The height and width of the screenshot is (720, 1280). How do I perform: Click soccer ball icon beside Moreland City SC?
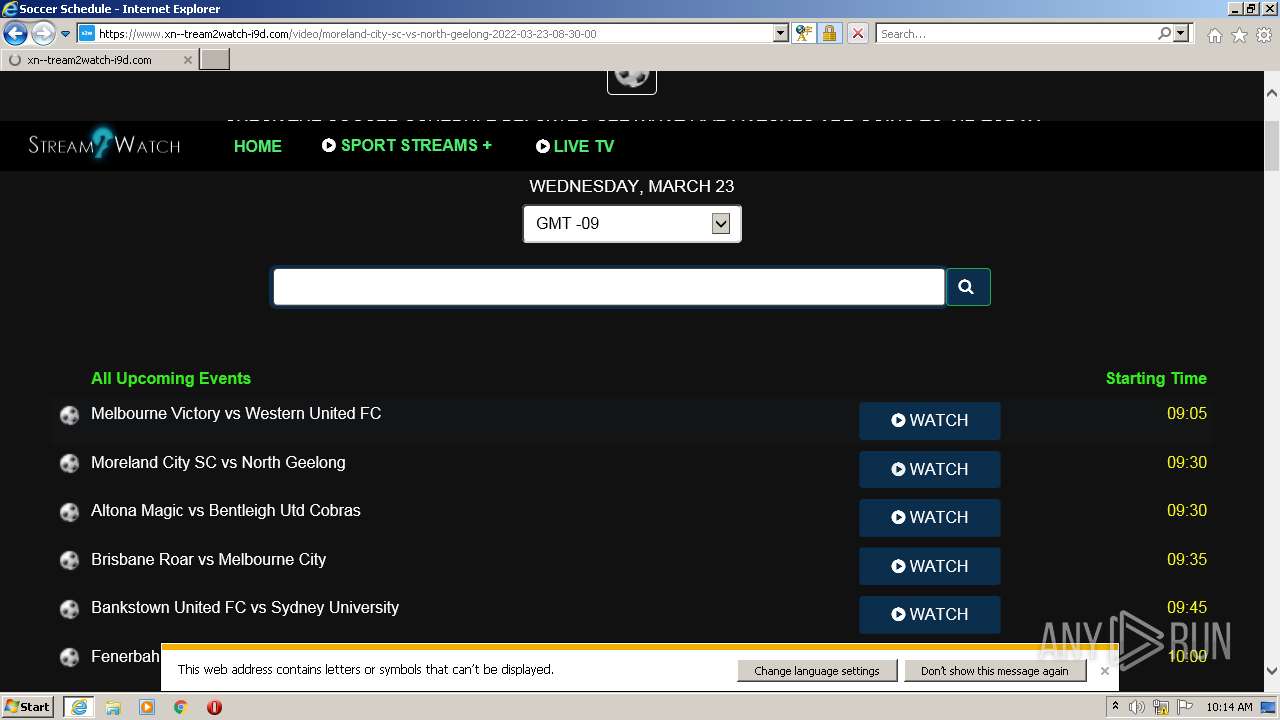69,464
